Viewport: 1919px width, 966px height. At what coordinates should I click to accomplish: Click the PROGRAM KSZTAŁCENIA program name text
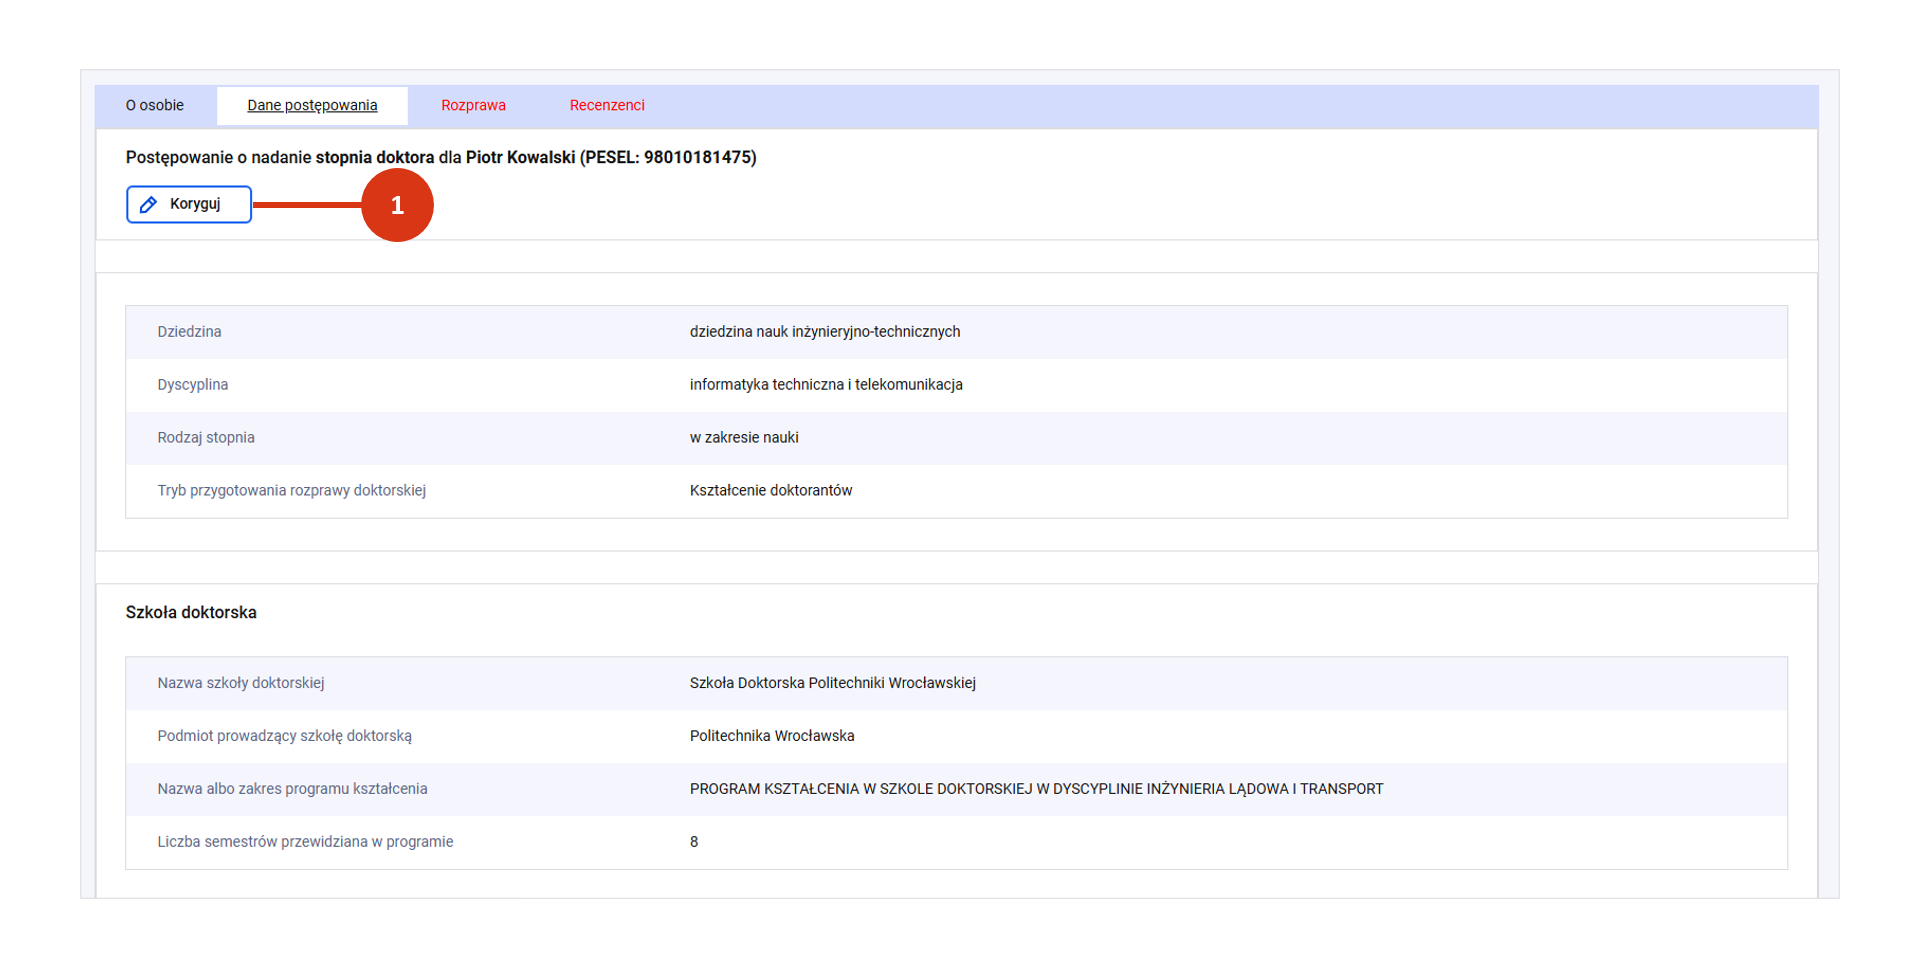(x=1036, y=790)
